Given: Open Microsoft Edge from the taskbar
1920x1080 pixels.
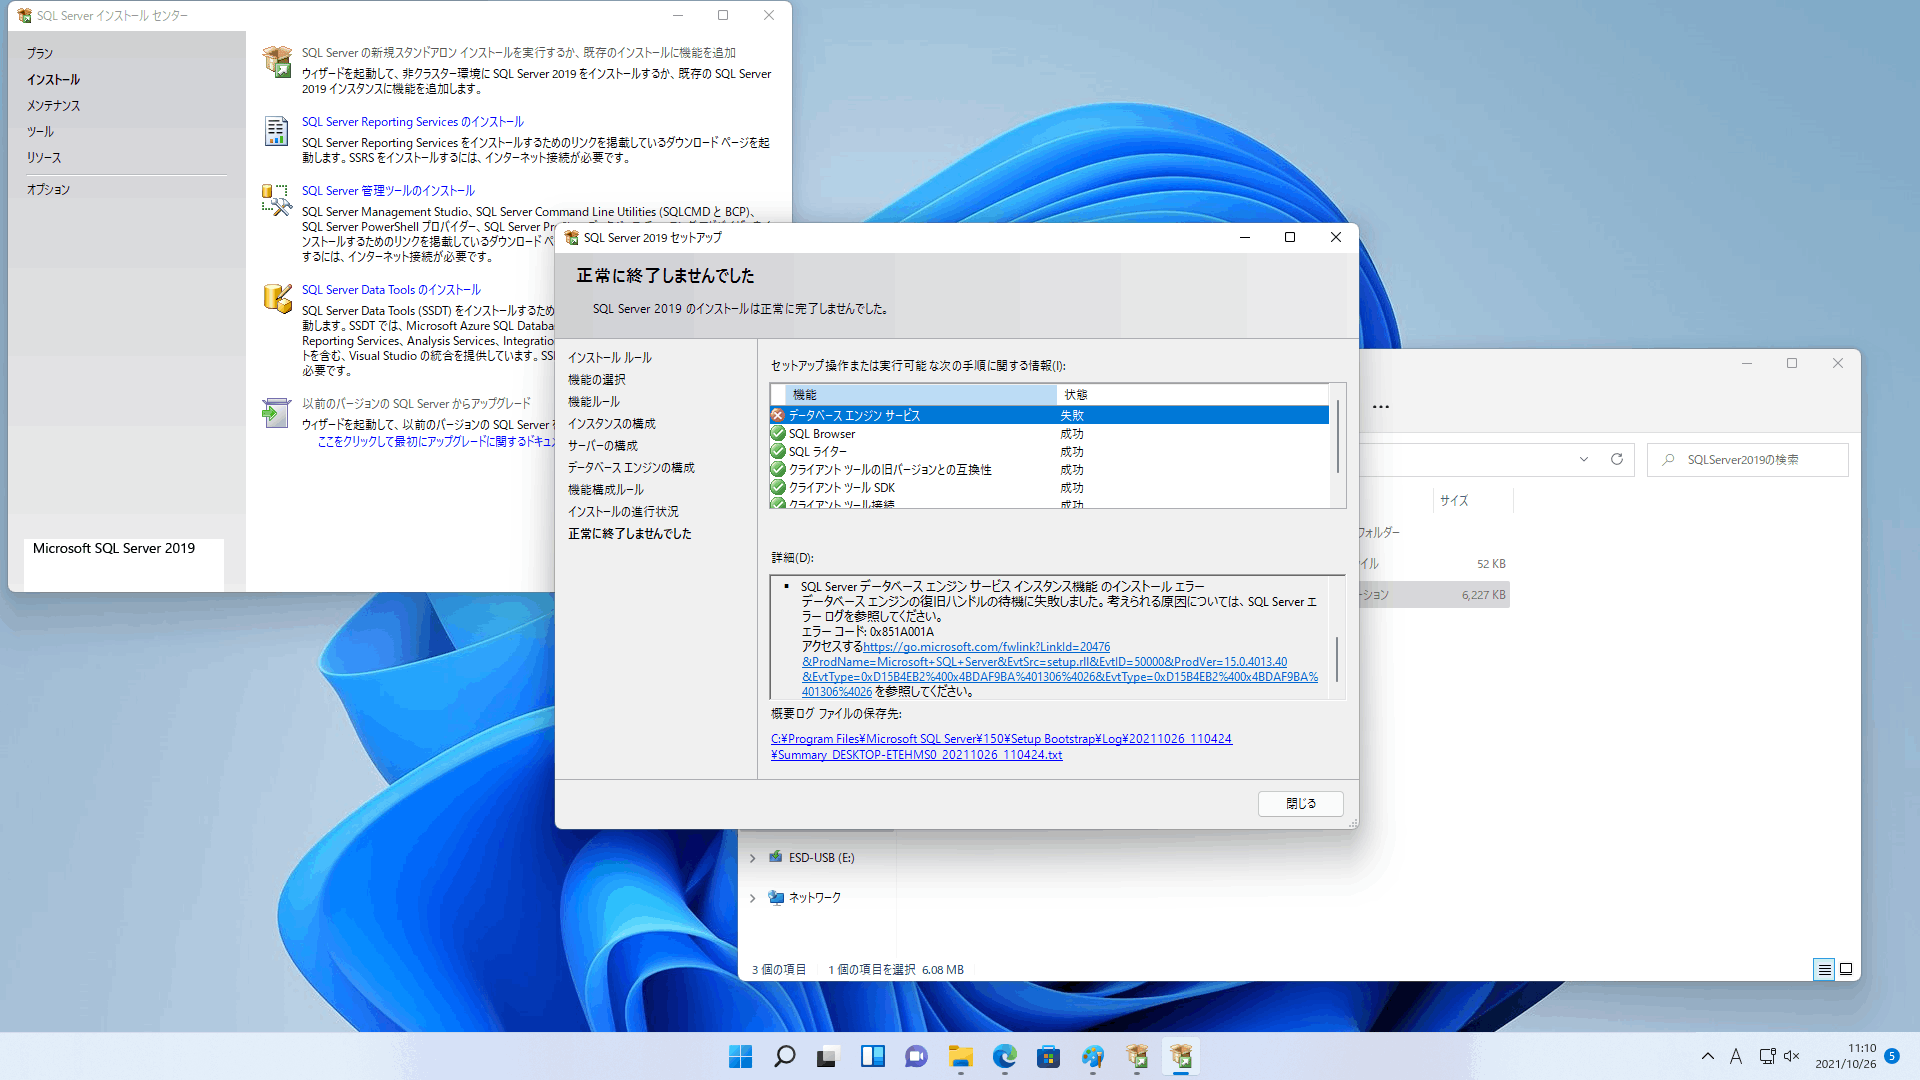Looking at the screenshot, I should tap(1004, 1056).
